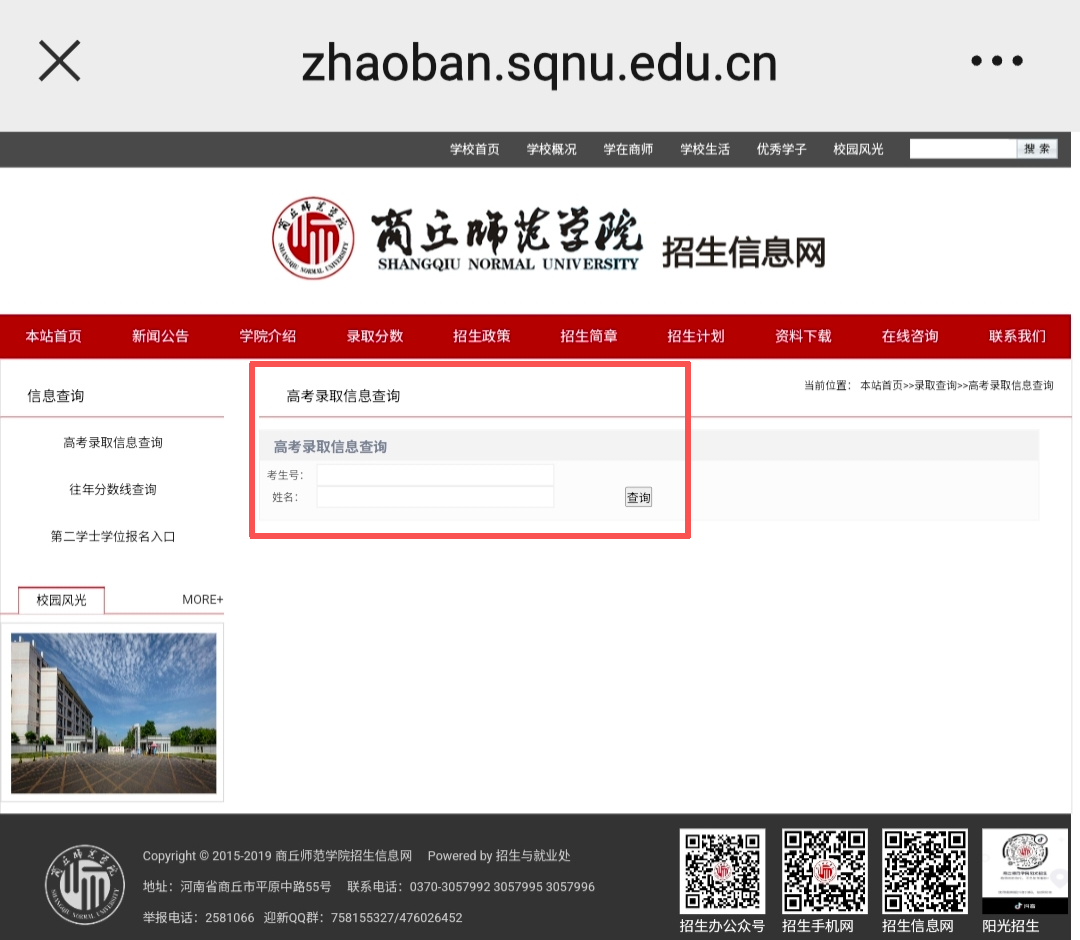Click the 联系电话 0370-3057992 footer text
1080x940 pixels.
coord(471,887)
